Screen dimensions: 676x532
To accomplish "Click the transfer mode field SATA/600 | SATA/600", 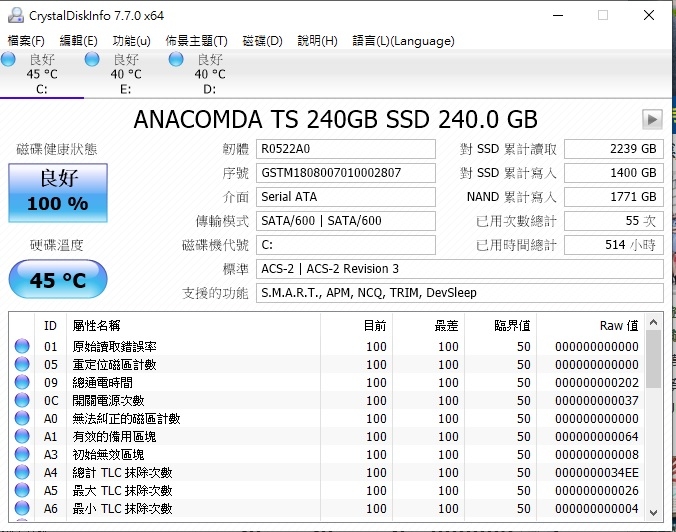I will point(346,221).
